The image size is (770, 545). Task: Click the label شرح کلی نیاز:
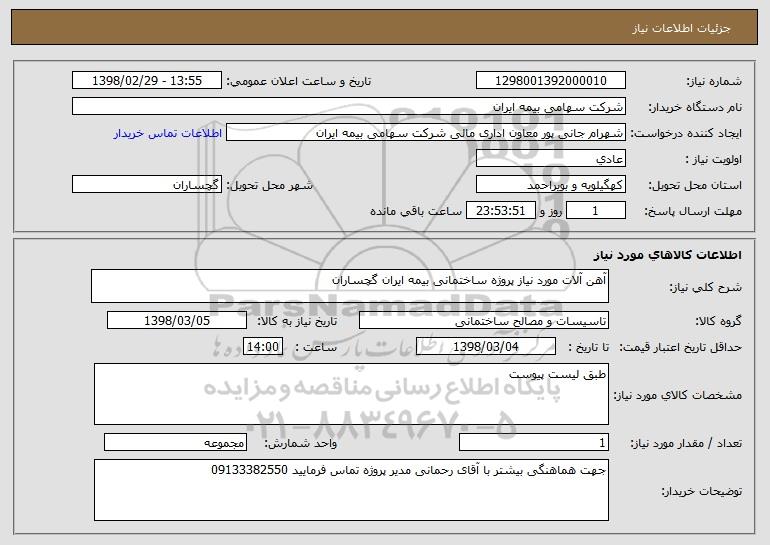click(x=706, y=287)
